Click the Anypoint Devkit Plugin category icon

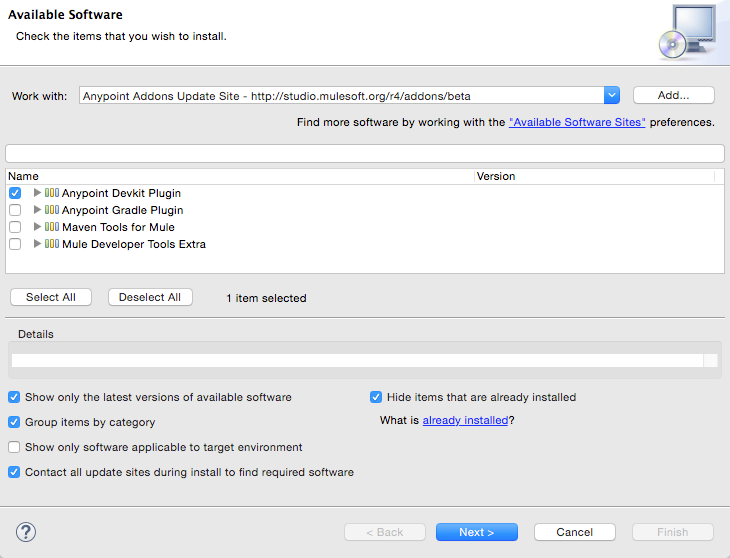(x=52, y=193)
